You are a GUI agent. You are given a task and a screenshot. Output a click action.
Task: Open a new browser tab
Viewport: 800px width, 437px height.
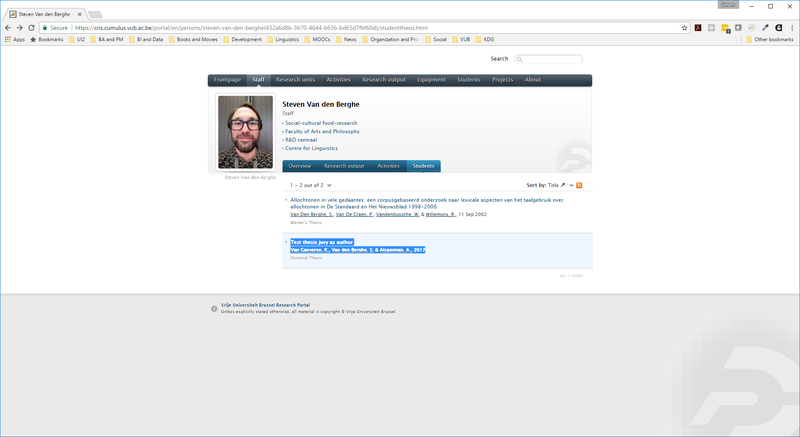[x=95, y=14]
